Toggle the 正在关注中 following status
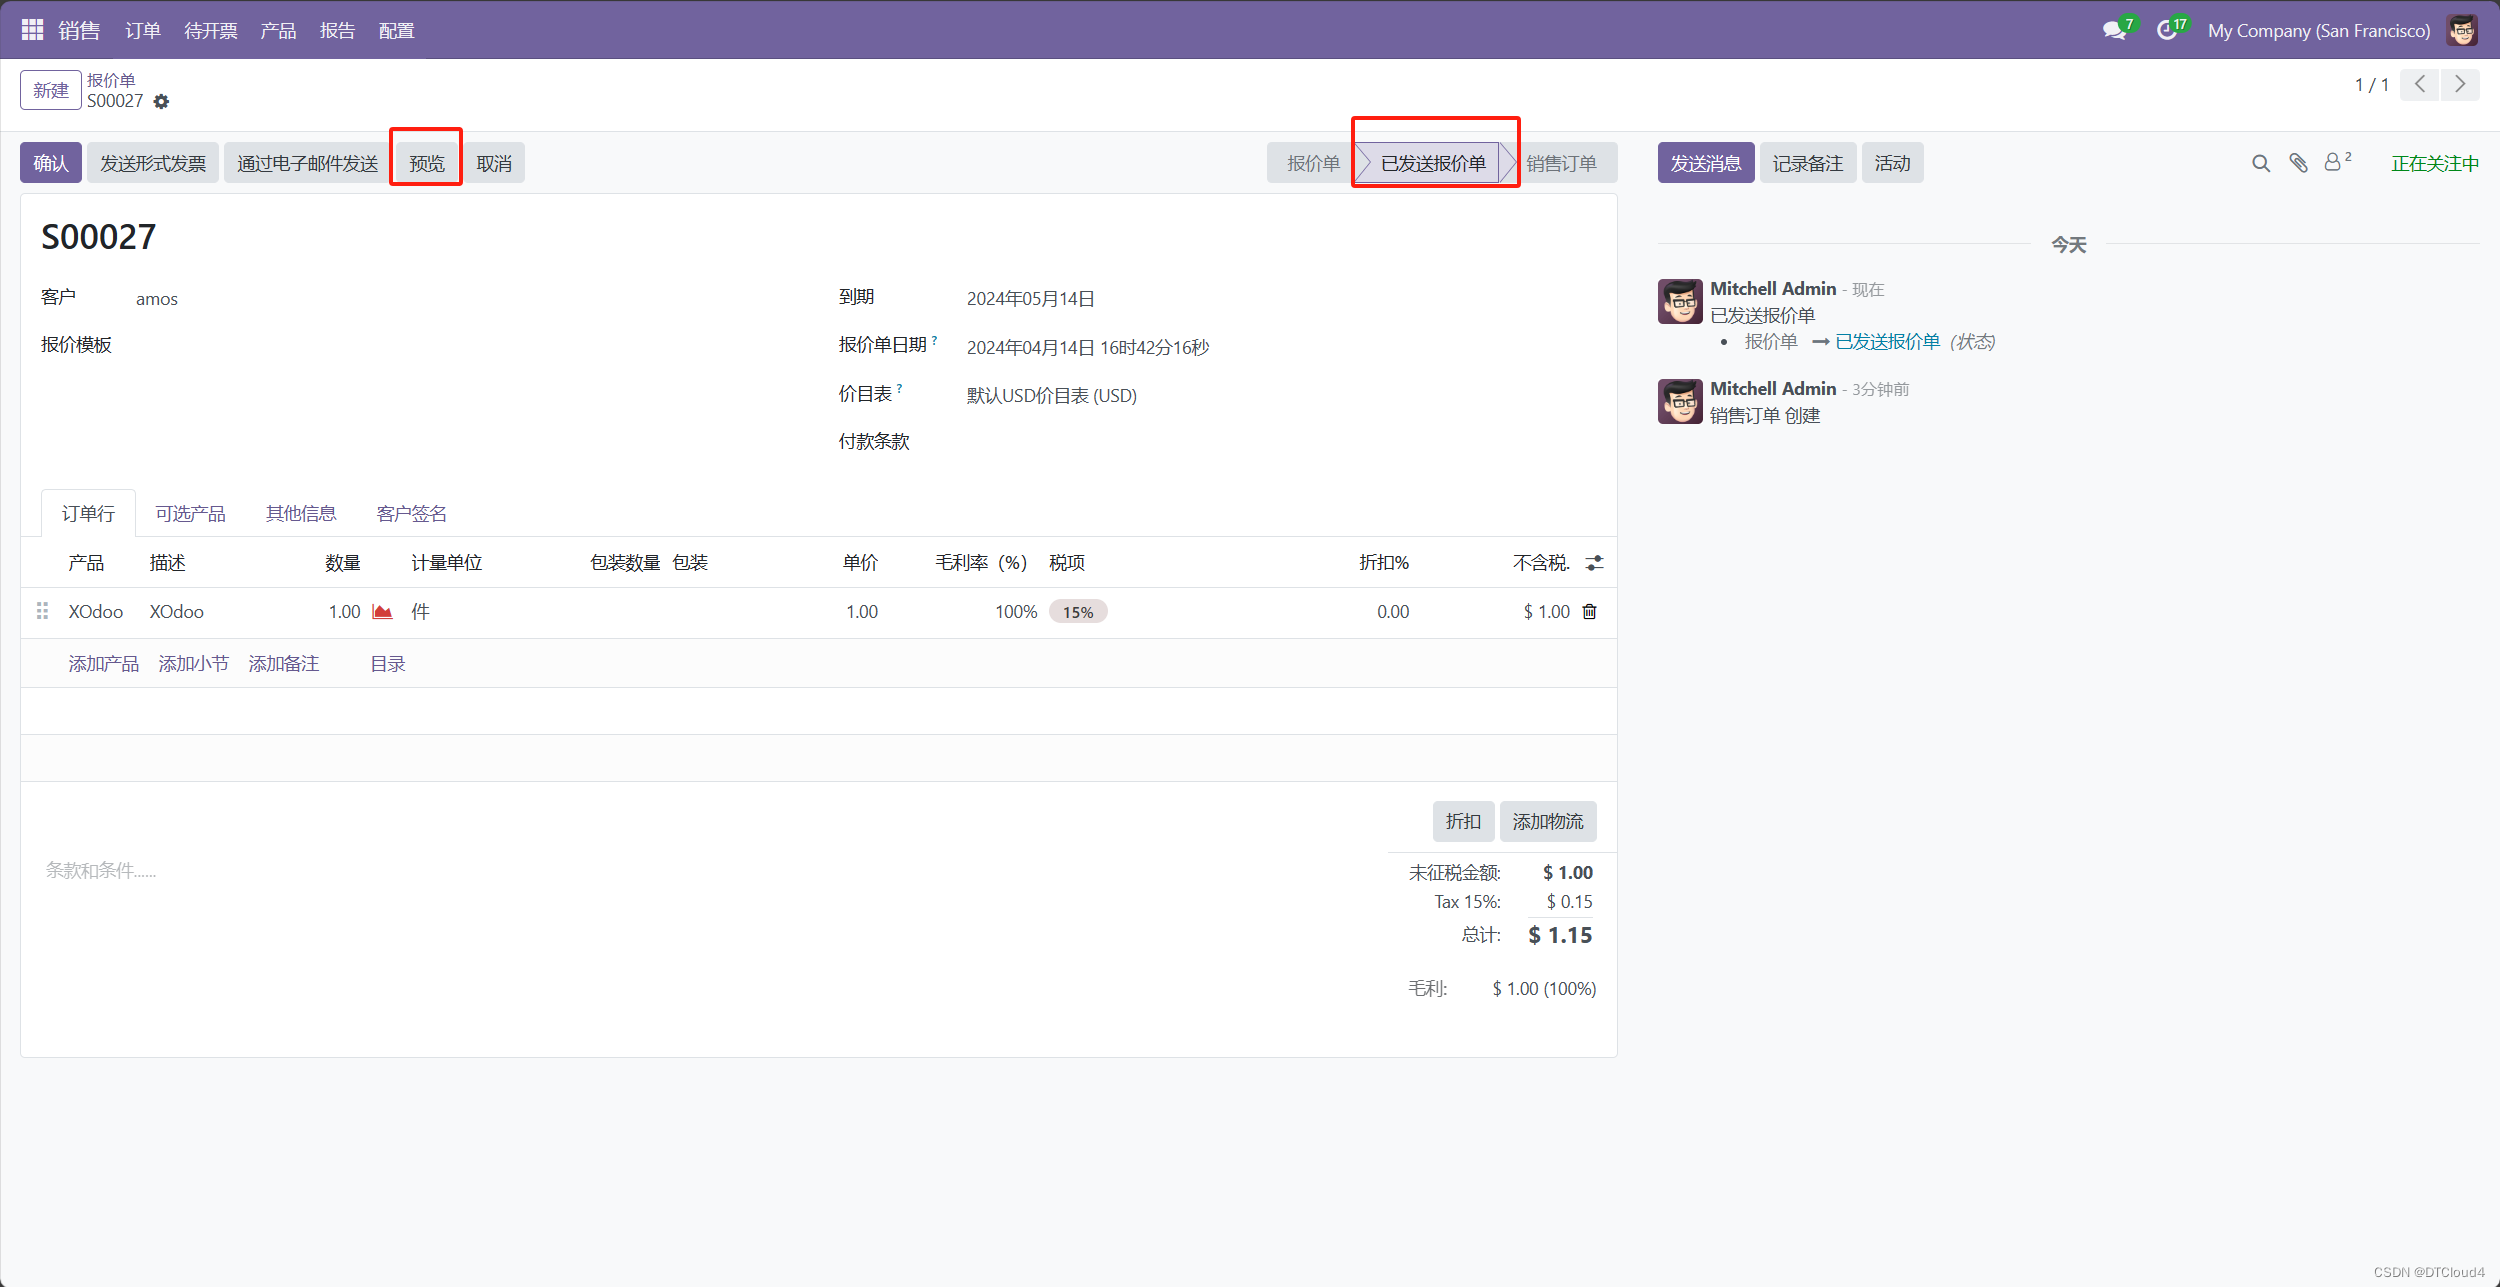The image size is (2500, 1287). (x=2434, y=163)
